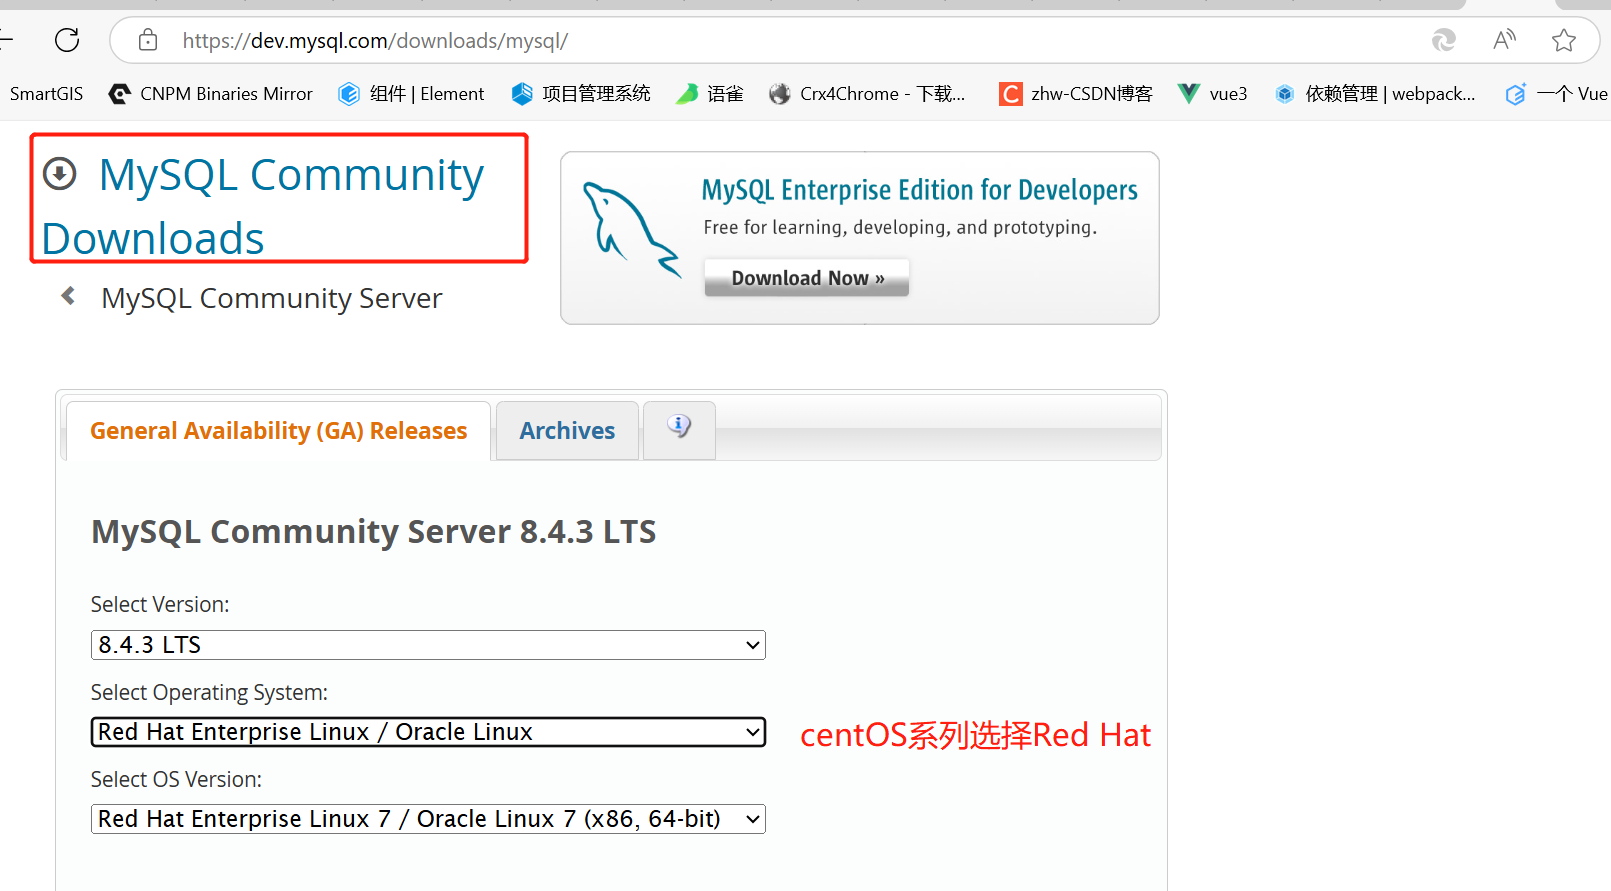
Task: Open the Select Operating System dropdown
Action: 428,732
